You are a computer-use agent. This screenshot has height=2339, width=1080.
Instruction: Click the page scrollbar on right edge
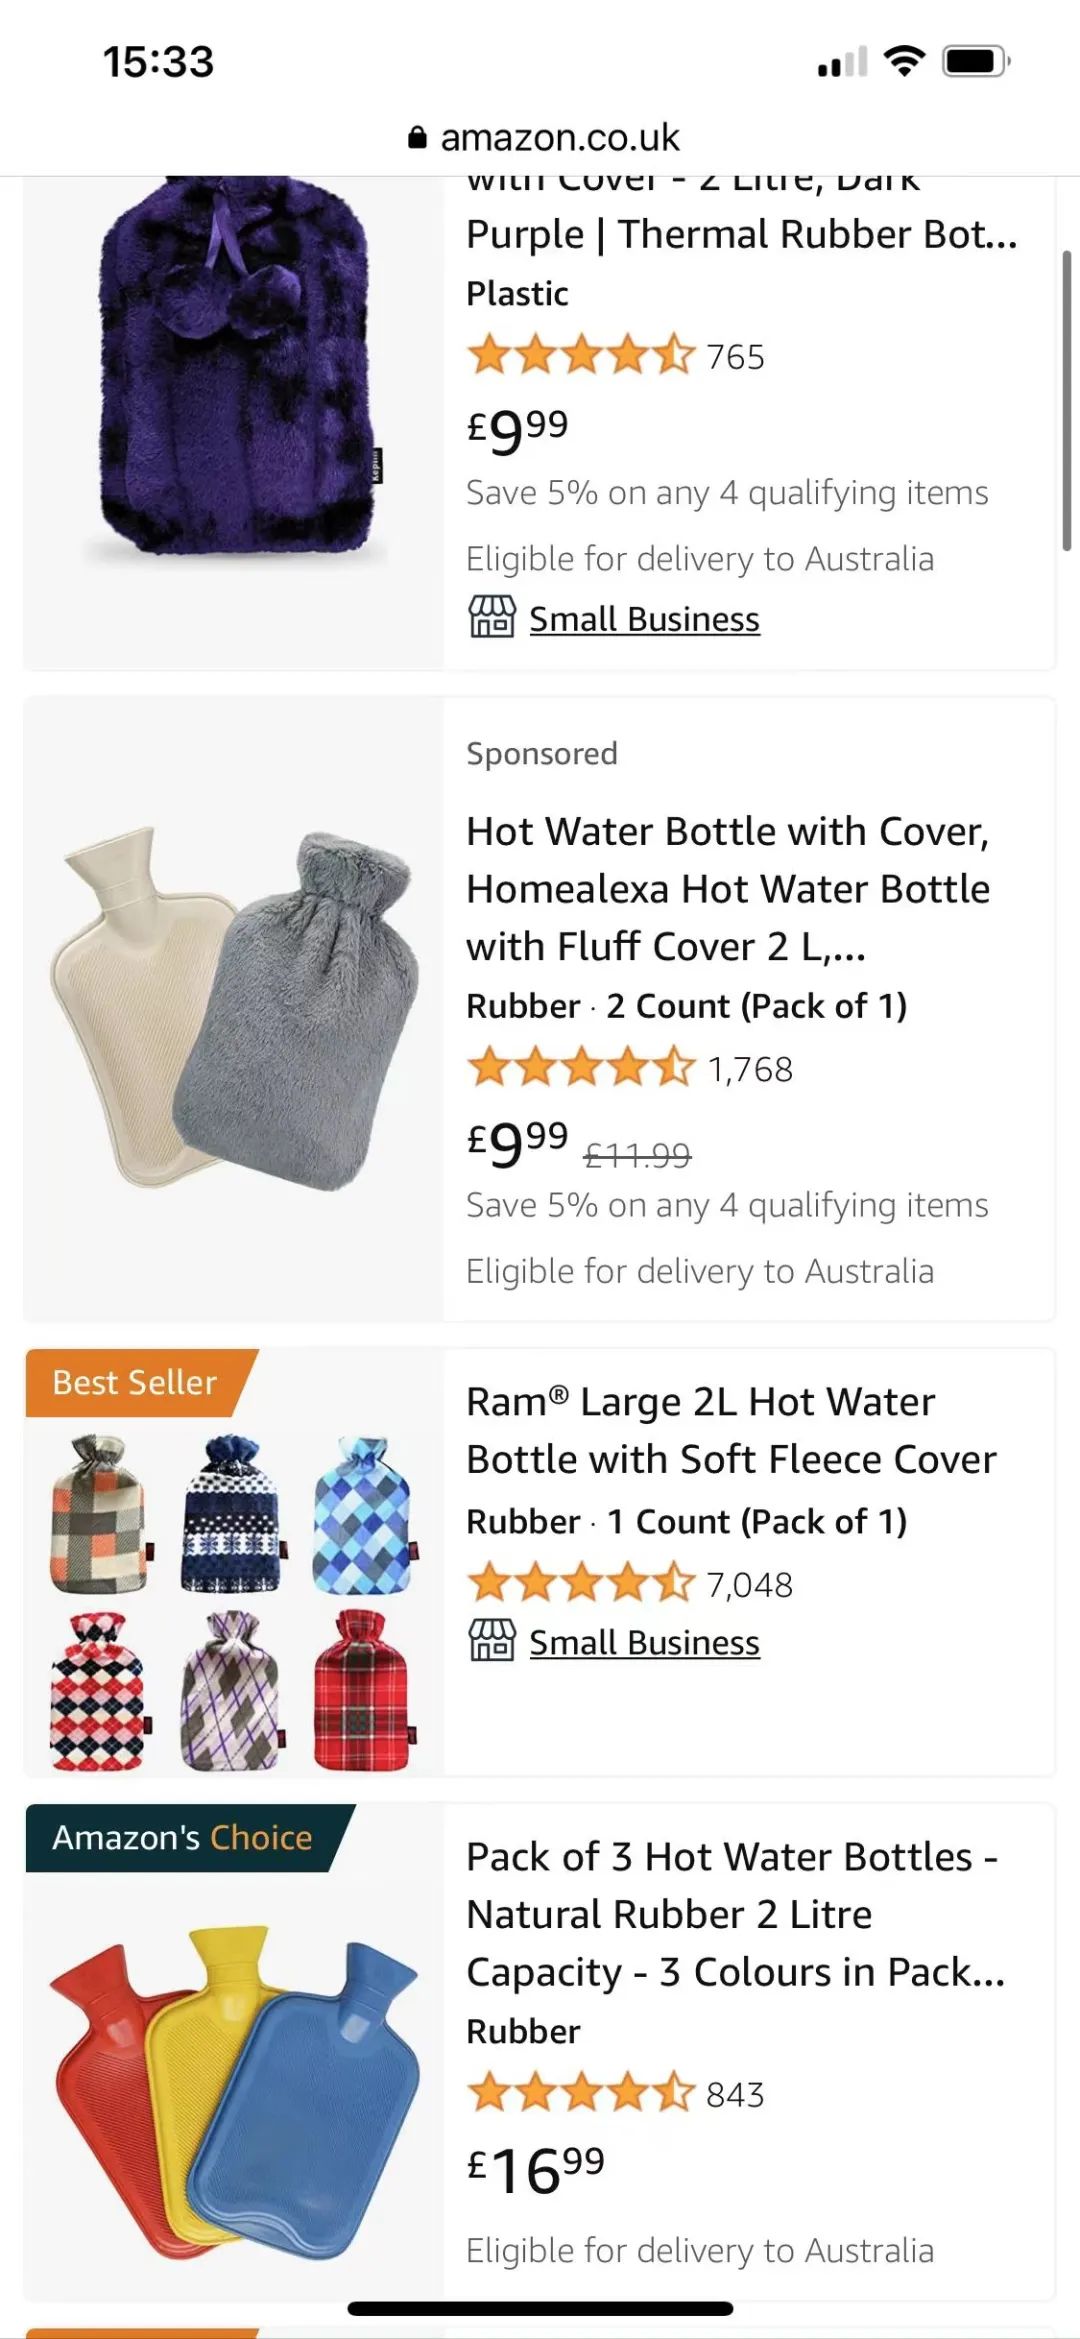1066,400
